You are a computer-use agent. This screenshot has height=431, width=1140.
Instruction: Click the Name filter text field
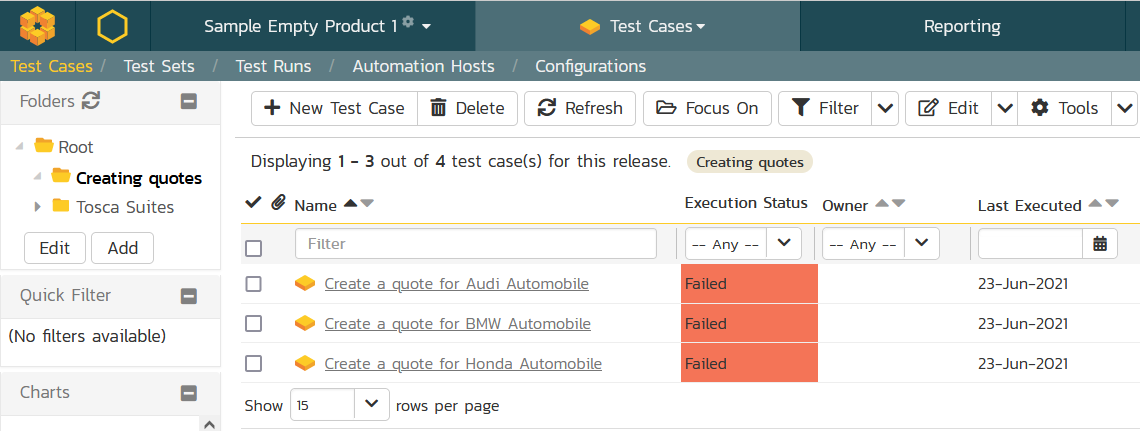click(x=475, y=243)
